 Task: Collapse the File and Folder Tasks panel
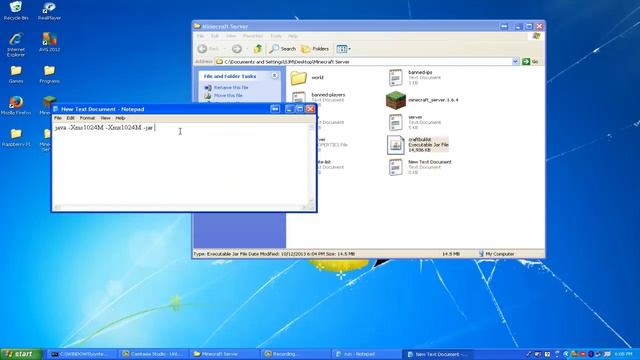275,76
